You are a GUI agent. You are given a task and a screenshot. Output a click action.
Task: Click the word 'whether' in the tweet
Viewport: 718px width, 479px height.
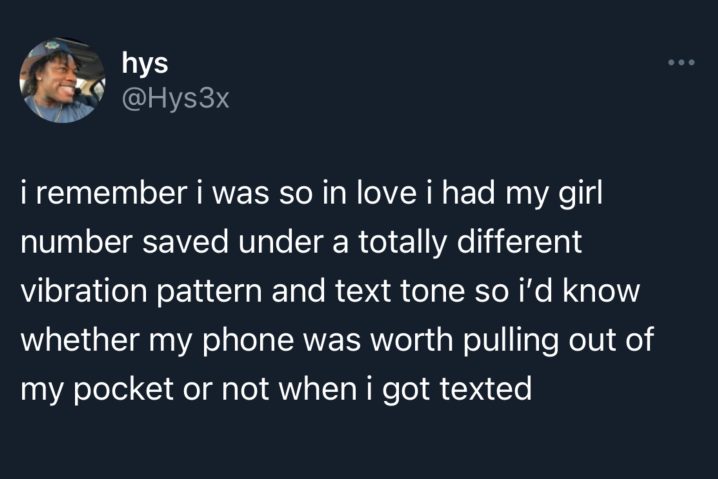80,339
